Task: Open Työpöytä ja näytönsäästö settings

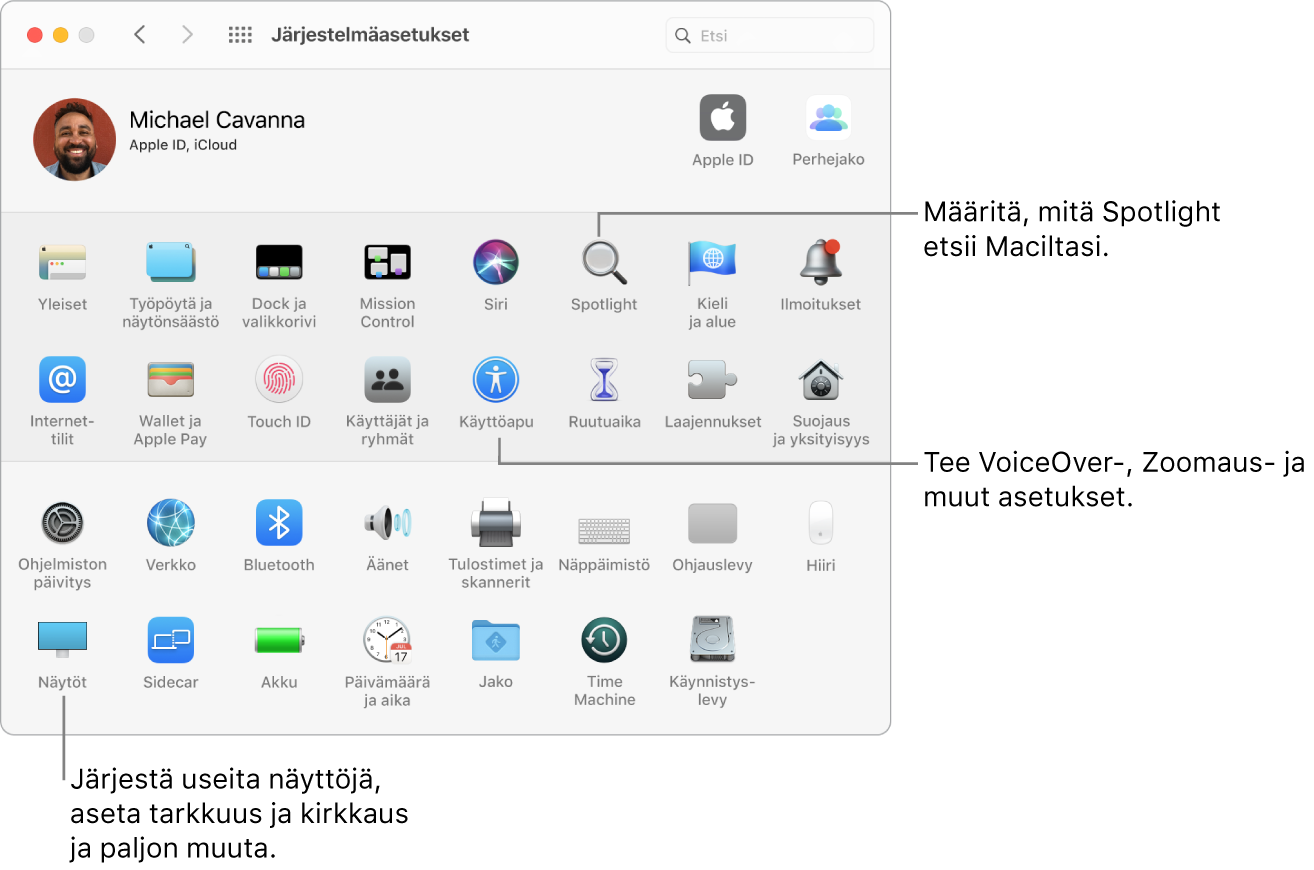Action: coord(171,263)
